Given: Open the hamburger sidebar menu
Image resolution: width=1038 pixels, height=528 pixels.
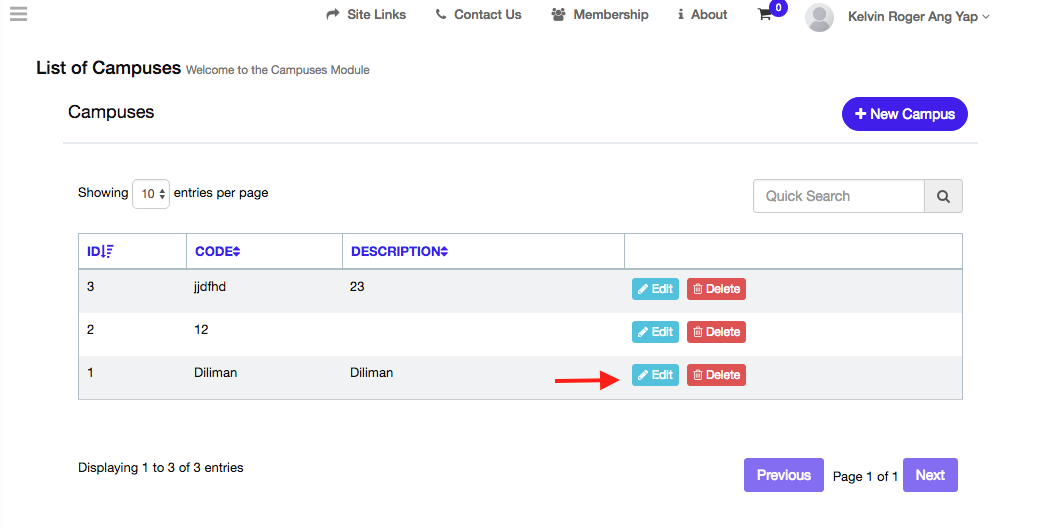Looking at the screenshot, I should tap(17, 14).
